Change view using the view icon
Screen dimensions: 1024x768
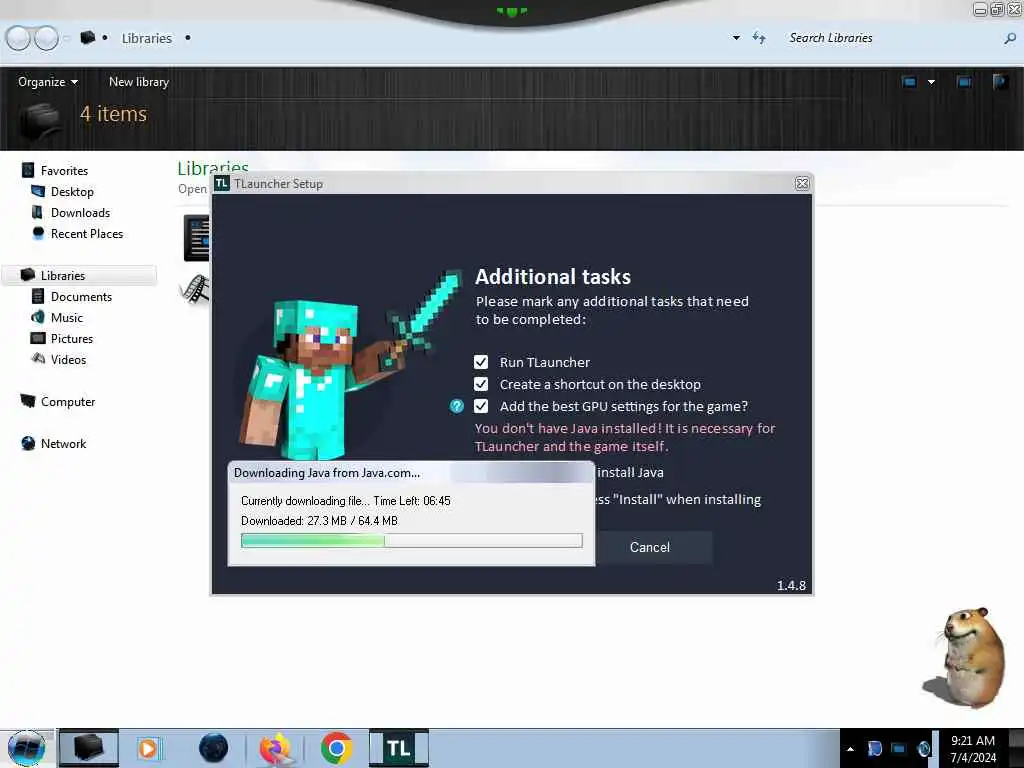(909, 82)
